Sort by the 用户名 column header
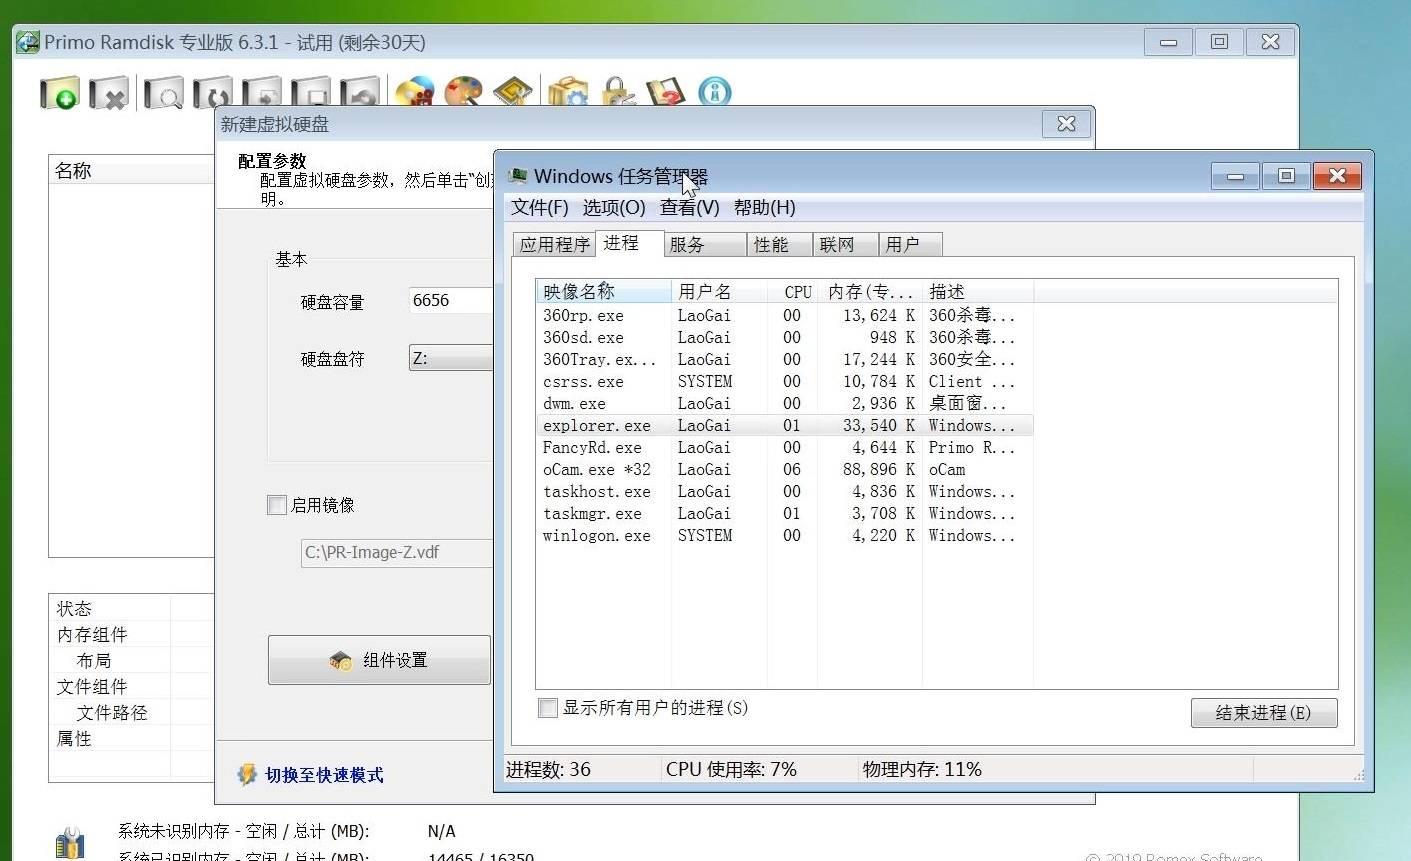The height and width of the screenshot is (861, 1411). (719, 292)
